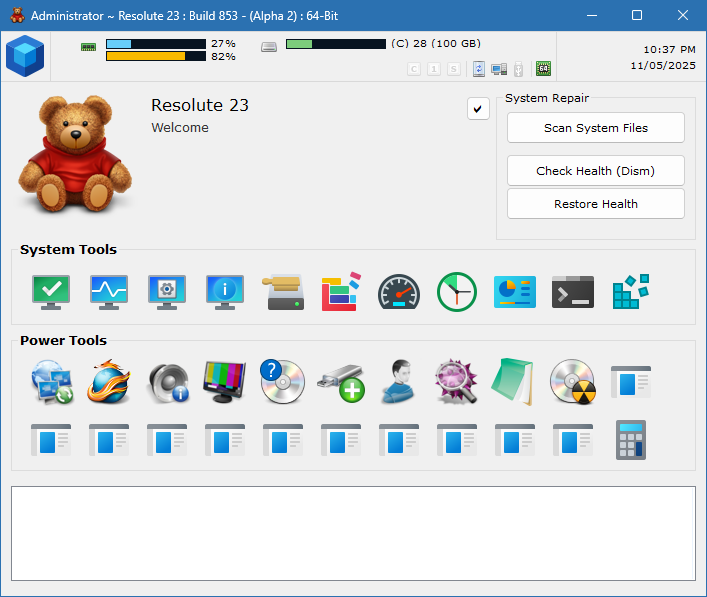Open the green notepad icon
The image size is (707, 597).
[x=513, y=381]
